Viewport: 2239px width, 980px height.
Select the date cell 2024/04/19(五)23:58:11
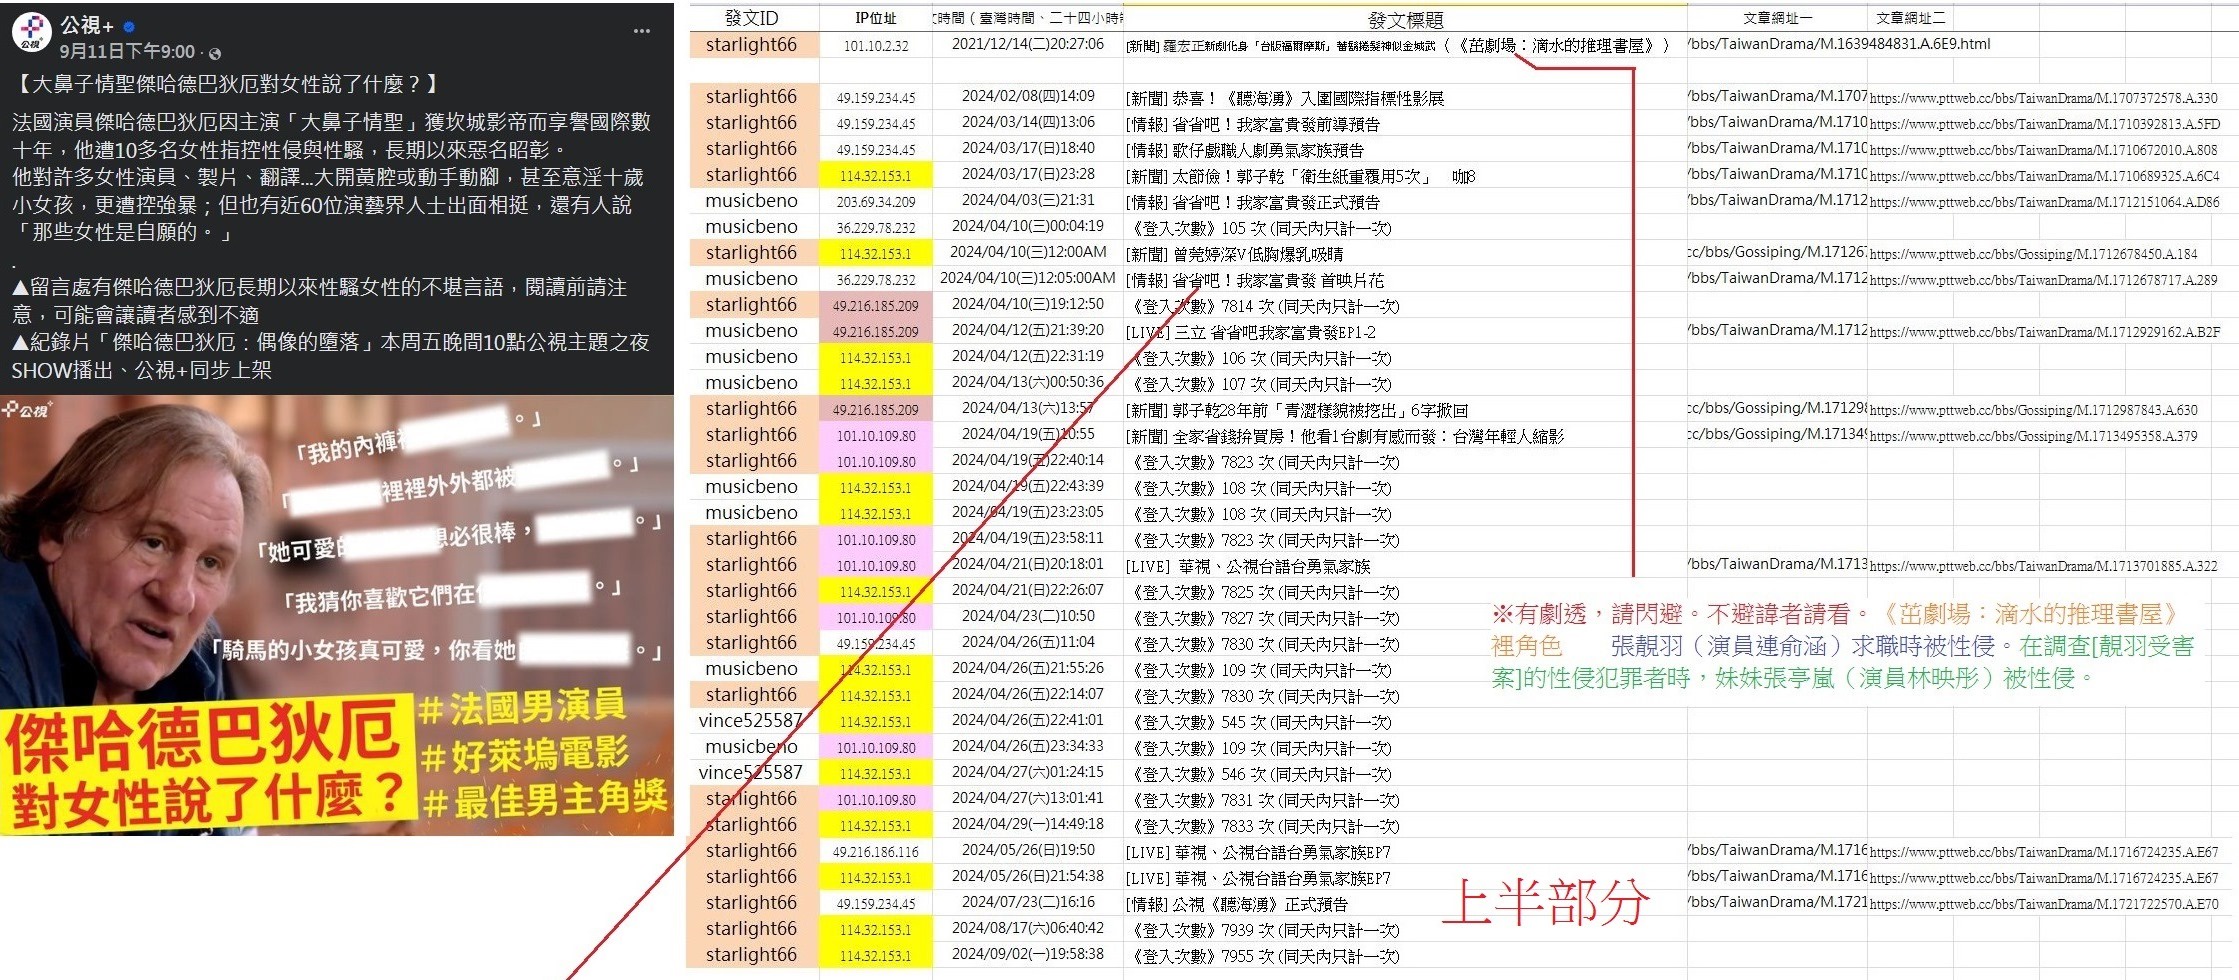(x=1028, y=538)
